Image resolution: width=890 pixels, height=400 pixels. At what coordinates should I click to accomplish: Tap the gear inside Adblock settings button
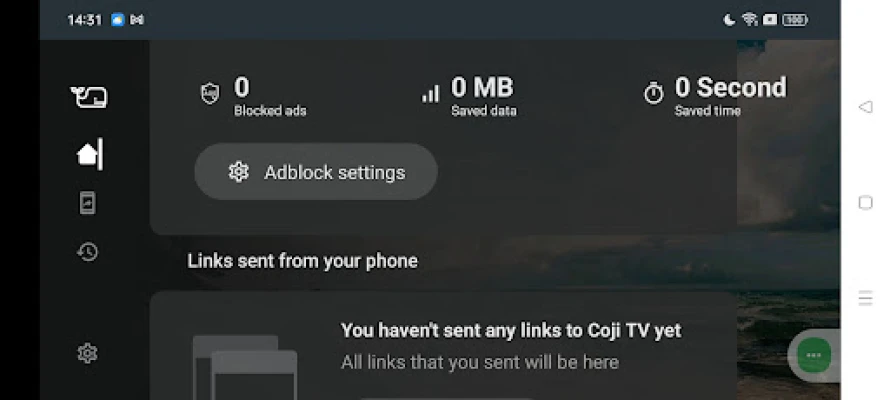coord(238,172)
